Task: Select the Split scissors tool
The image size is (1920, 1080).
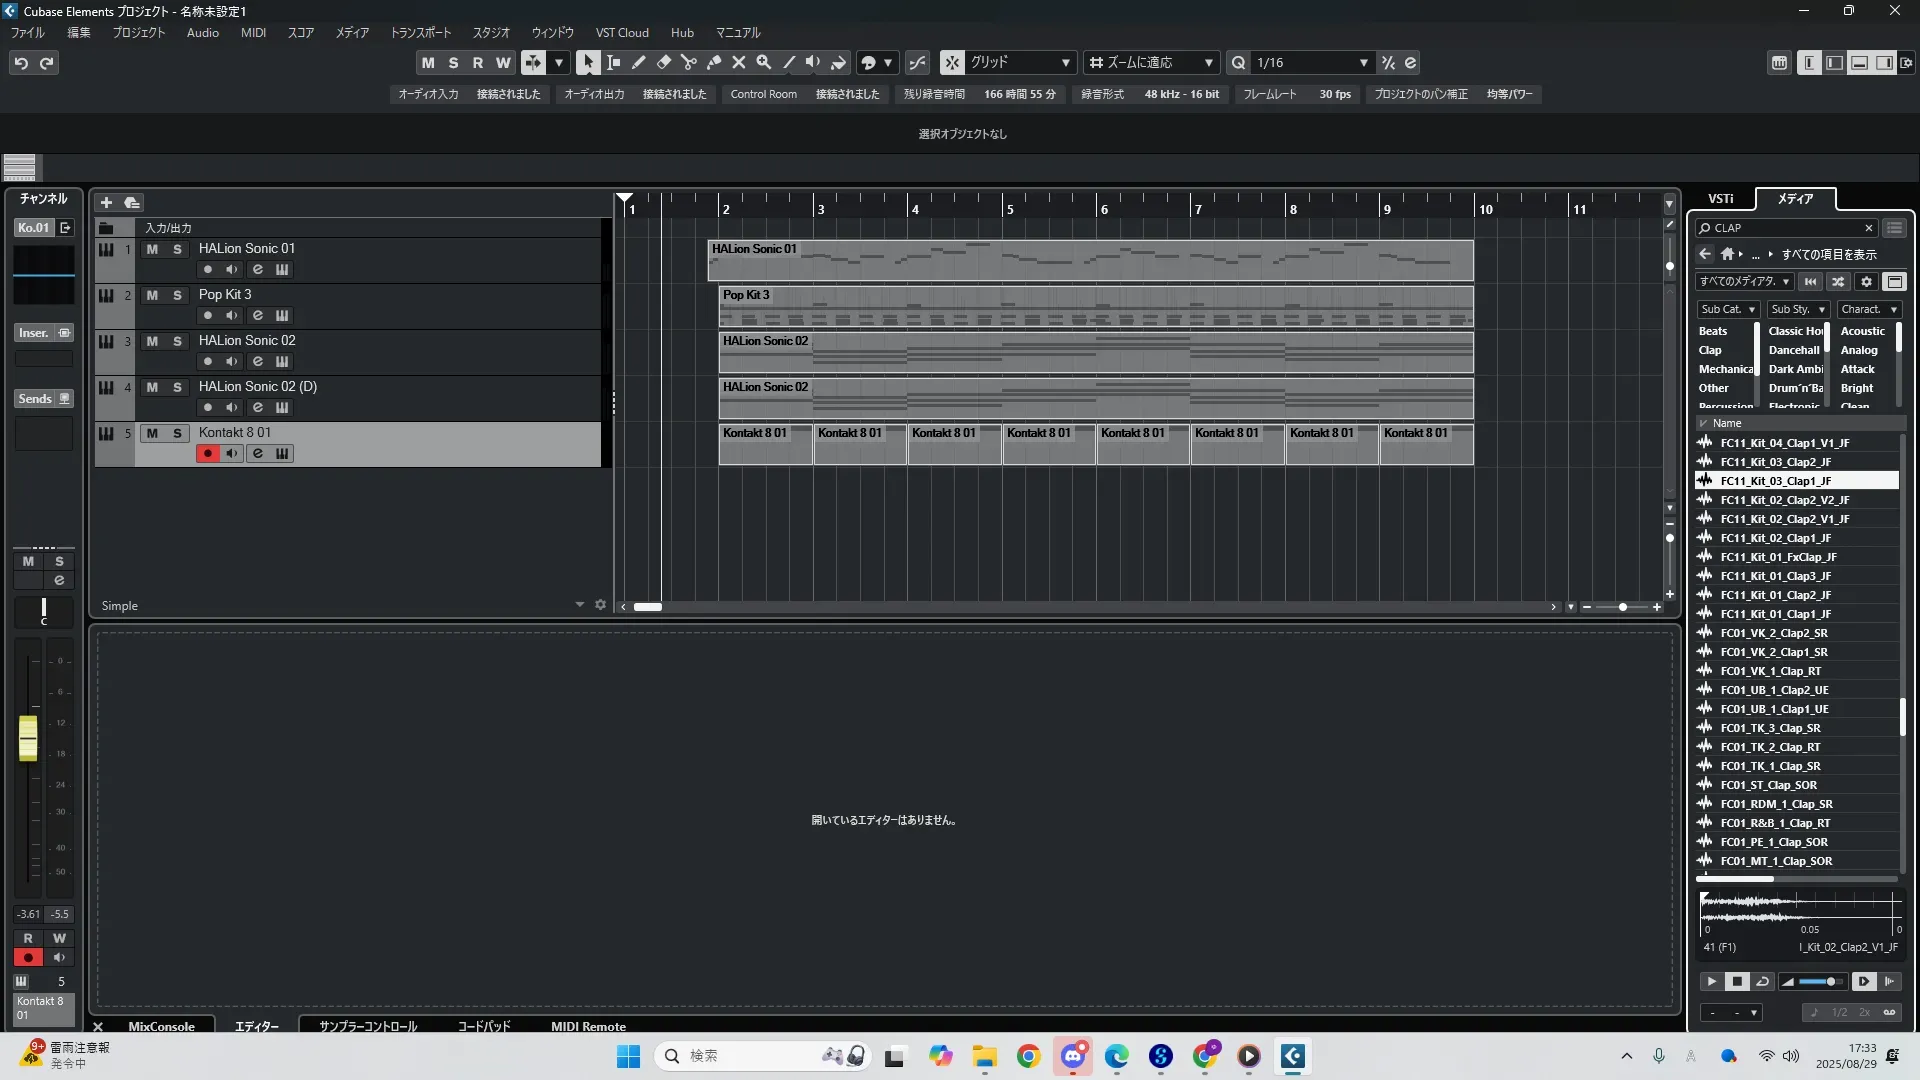Action: coord(688,62)
